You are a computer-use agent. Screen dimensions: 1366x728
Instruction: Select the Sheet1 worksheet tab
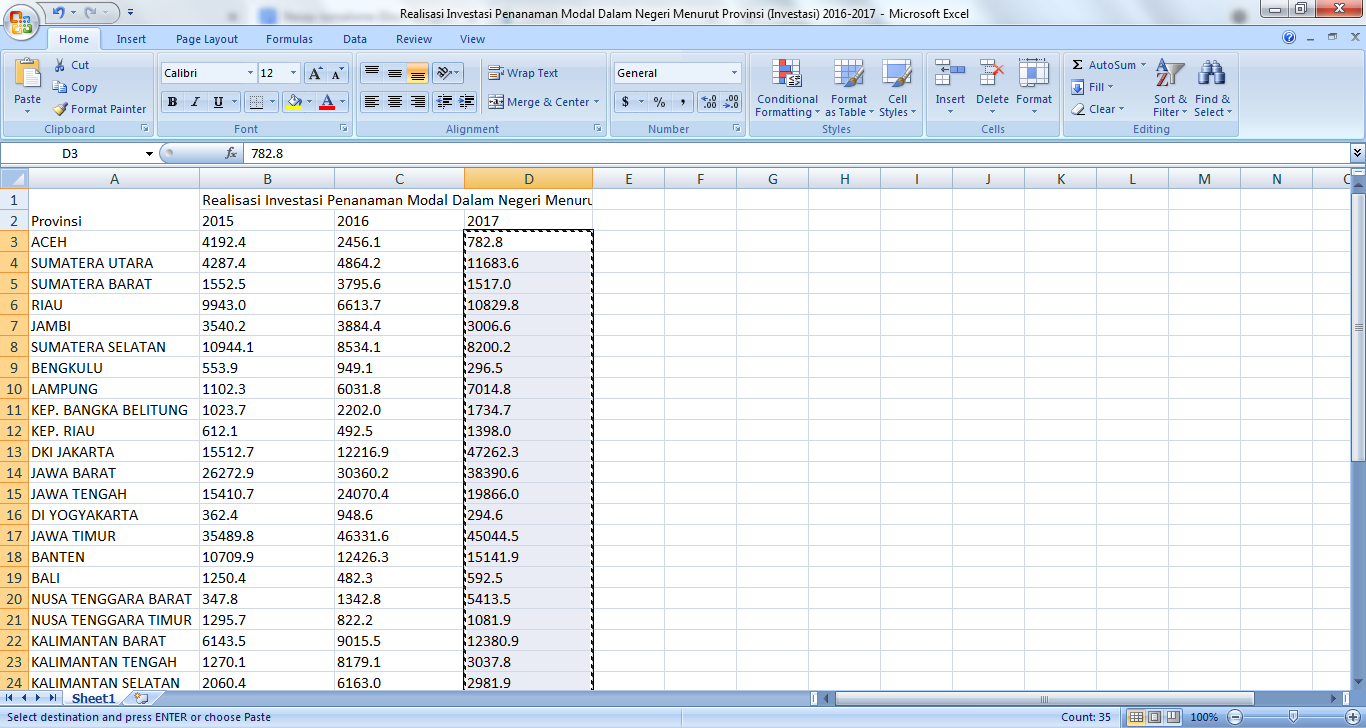[x=93, y=698]
